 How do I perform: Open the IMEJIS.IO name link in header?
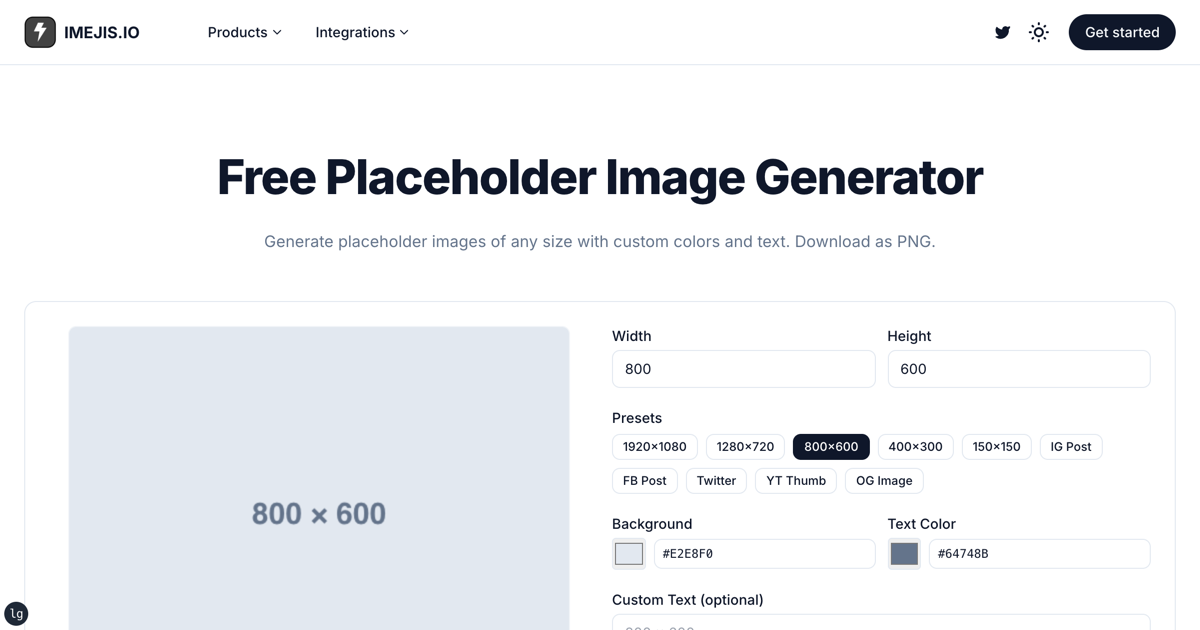pyautogui.click(x=103, y=31)
